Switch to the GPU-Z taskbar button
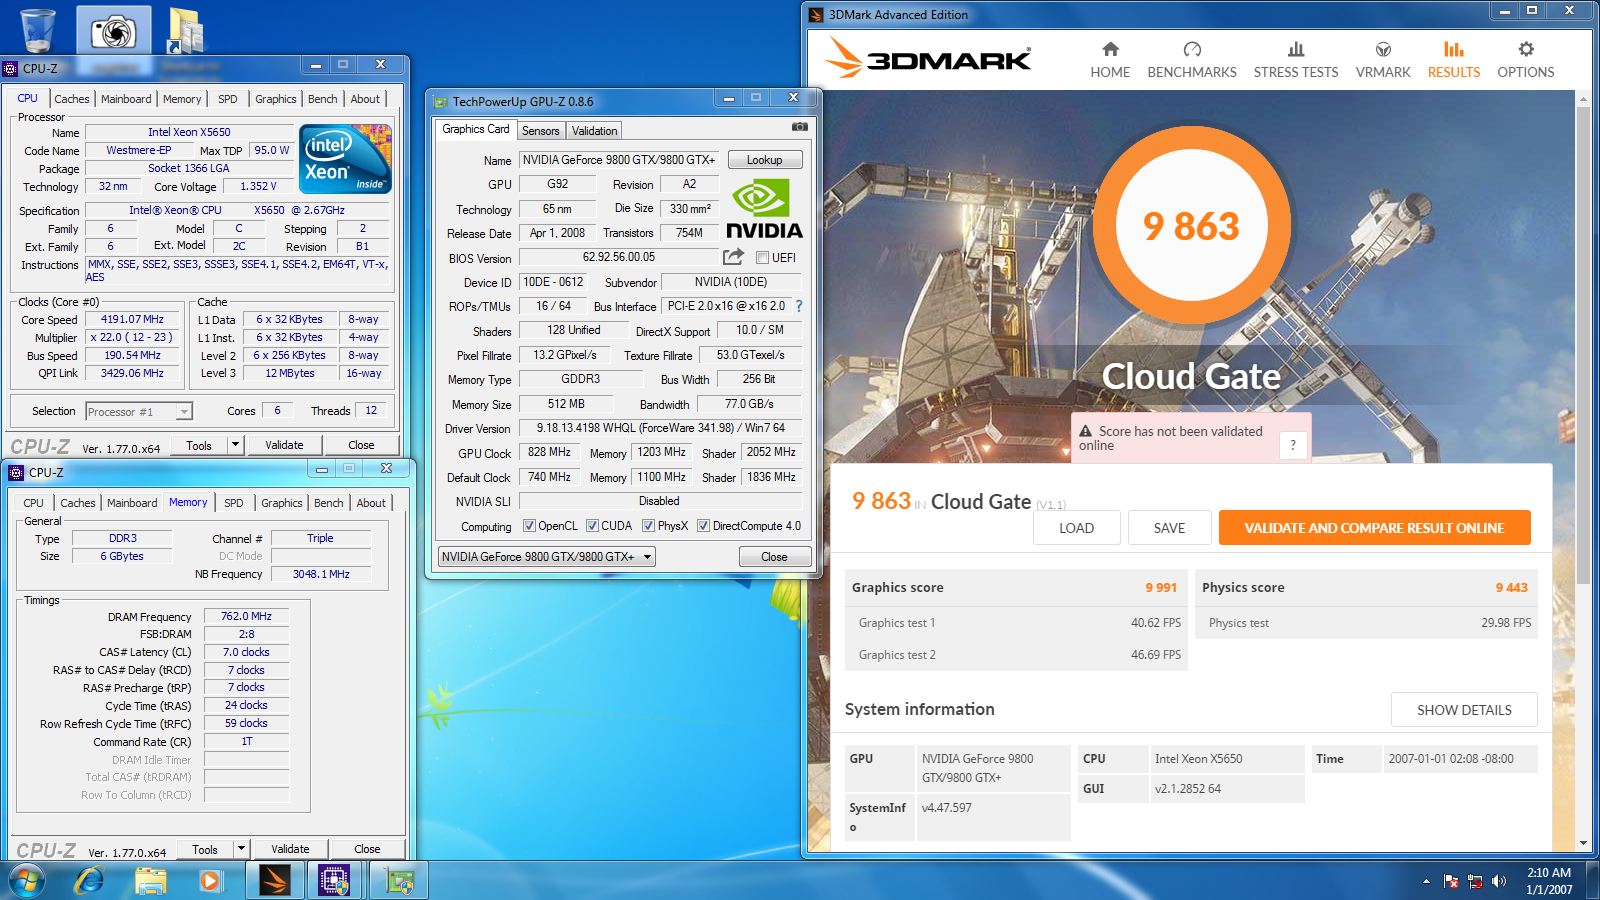 399,880
